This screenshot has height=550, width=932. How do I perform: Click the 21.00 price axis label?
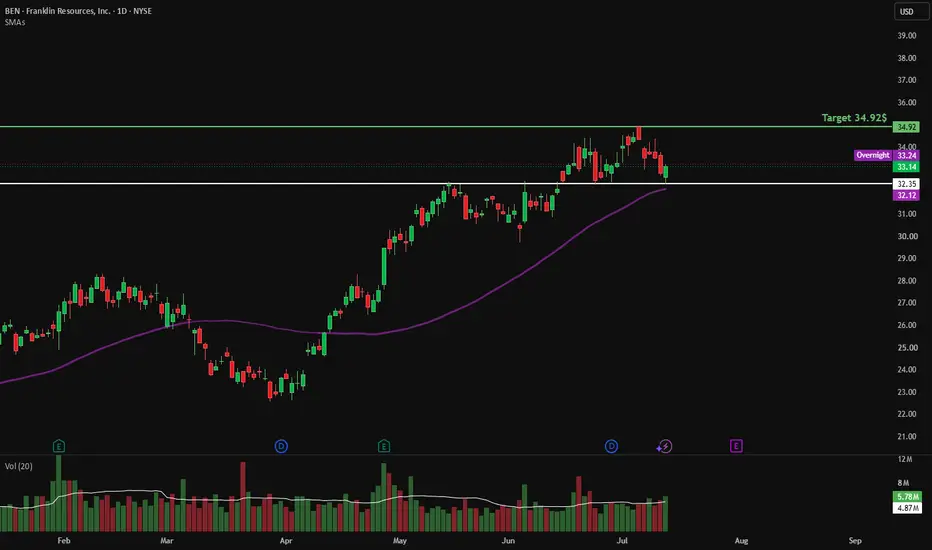906,436
